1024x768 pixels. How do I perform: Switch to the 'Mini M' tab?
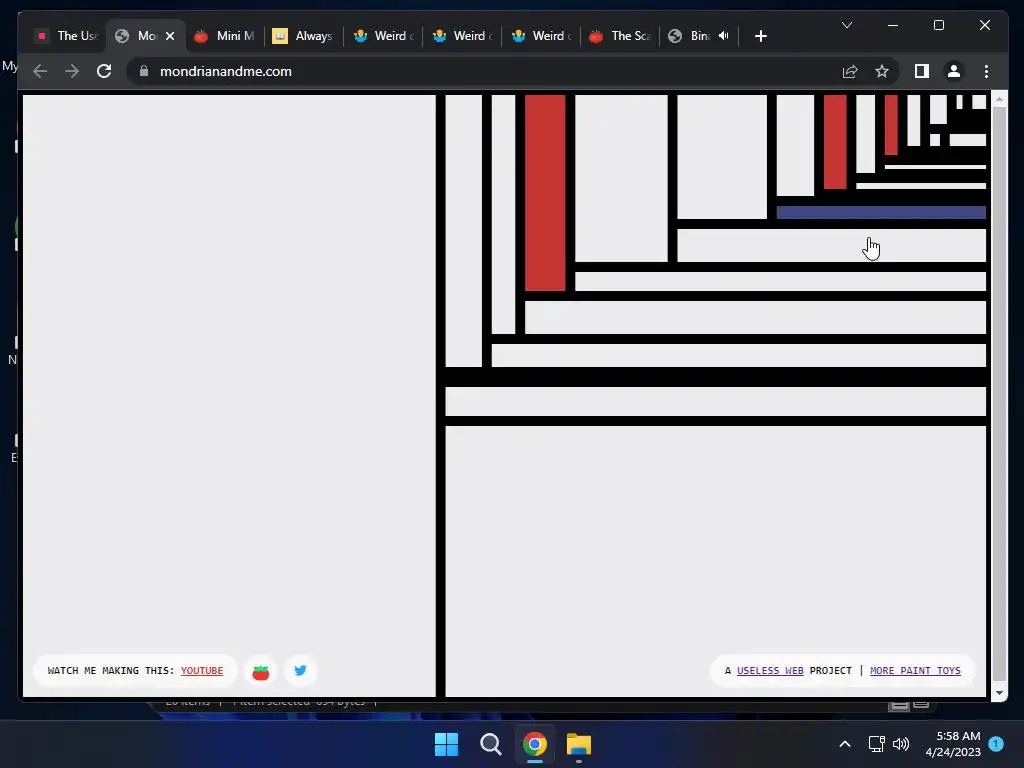coord(225,36)
